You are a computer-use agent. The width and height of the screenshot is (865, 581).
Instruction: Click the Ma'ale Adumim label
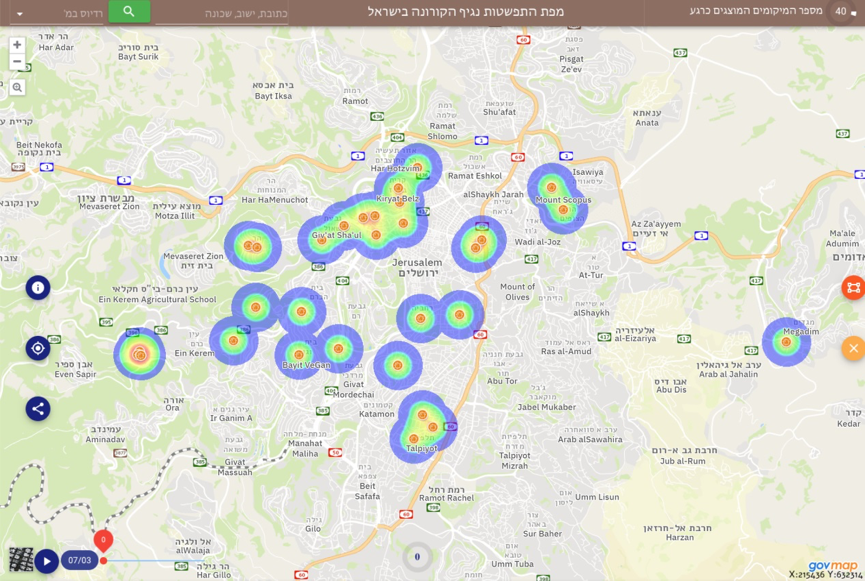842,238
